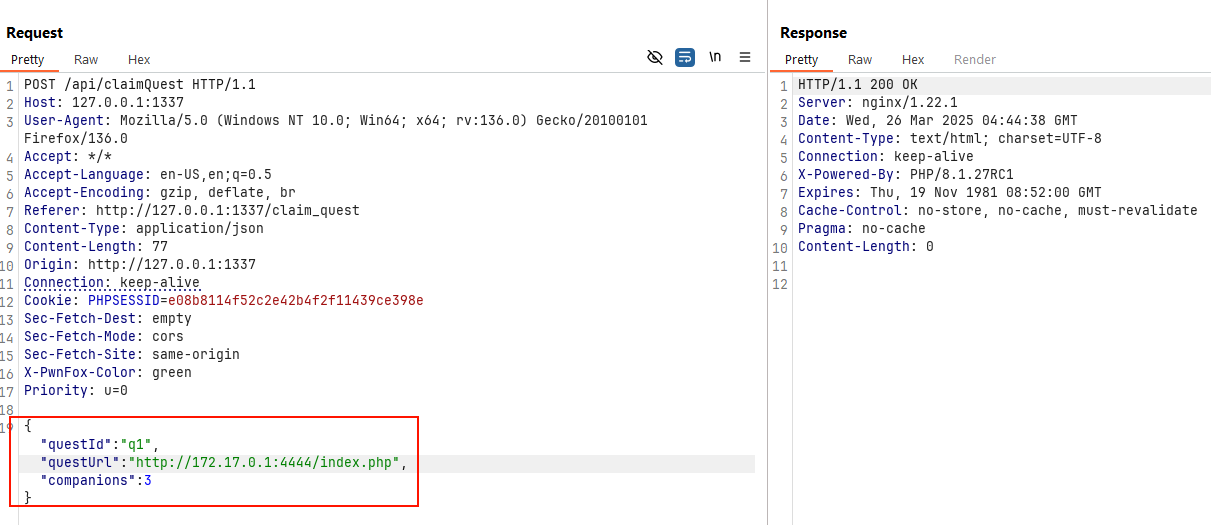Click the Accept-Language header line
The image size is (1211, 525).
coord(148,175)
